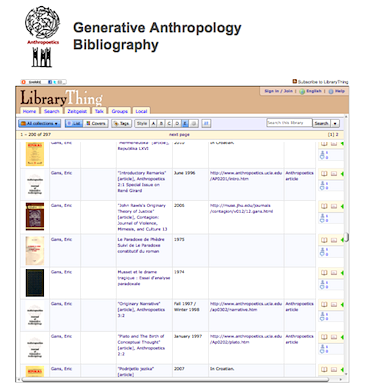Select display style B

pos(161,123)
